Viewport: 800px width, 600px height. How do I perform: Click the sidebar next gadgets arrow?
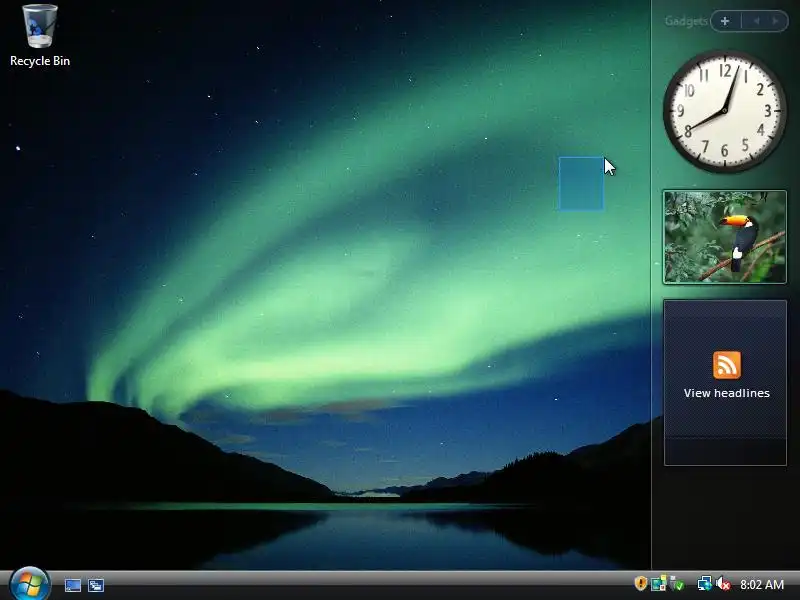tap(776, 21)
